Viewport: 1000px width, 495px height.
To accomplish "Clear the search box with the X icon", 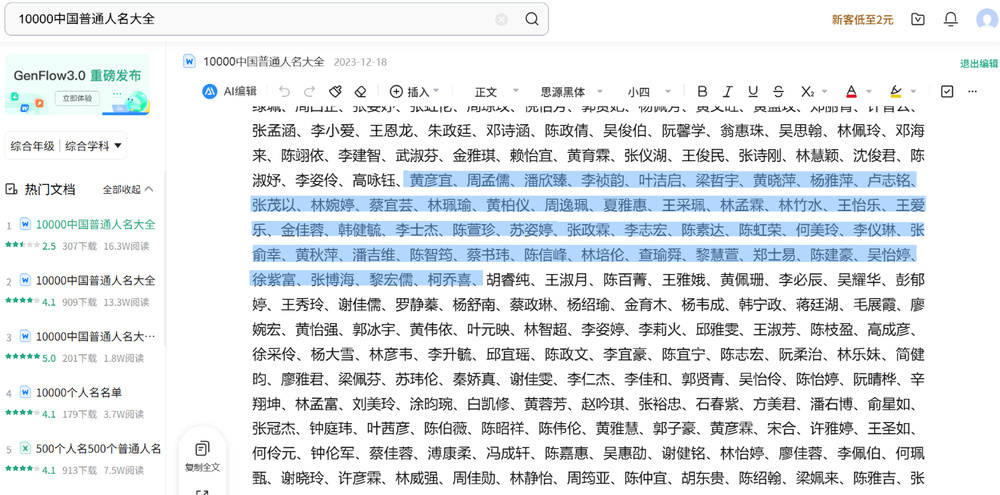I will tap(501, 19).
